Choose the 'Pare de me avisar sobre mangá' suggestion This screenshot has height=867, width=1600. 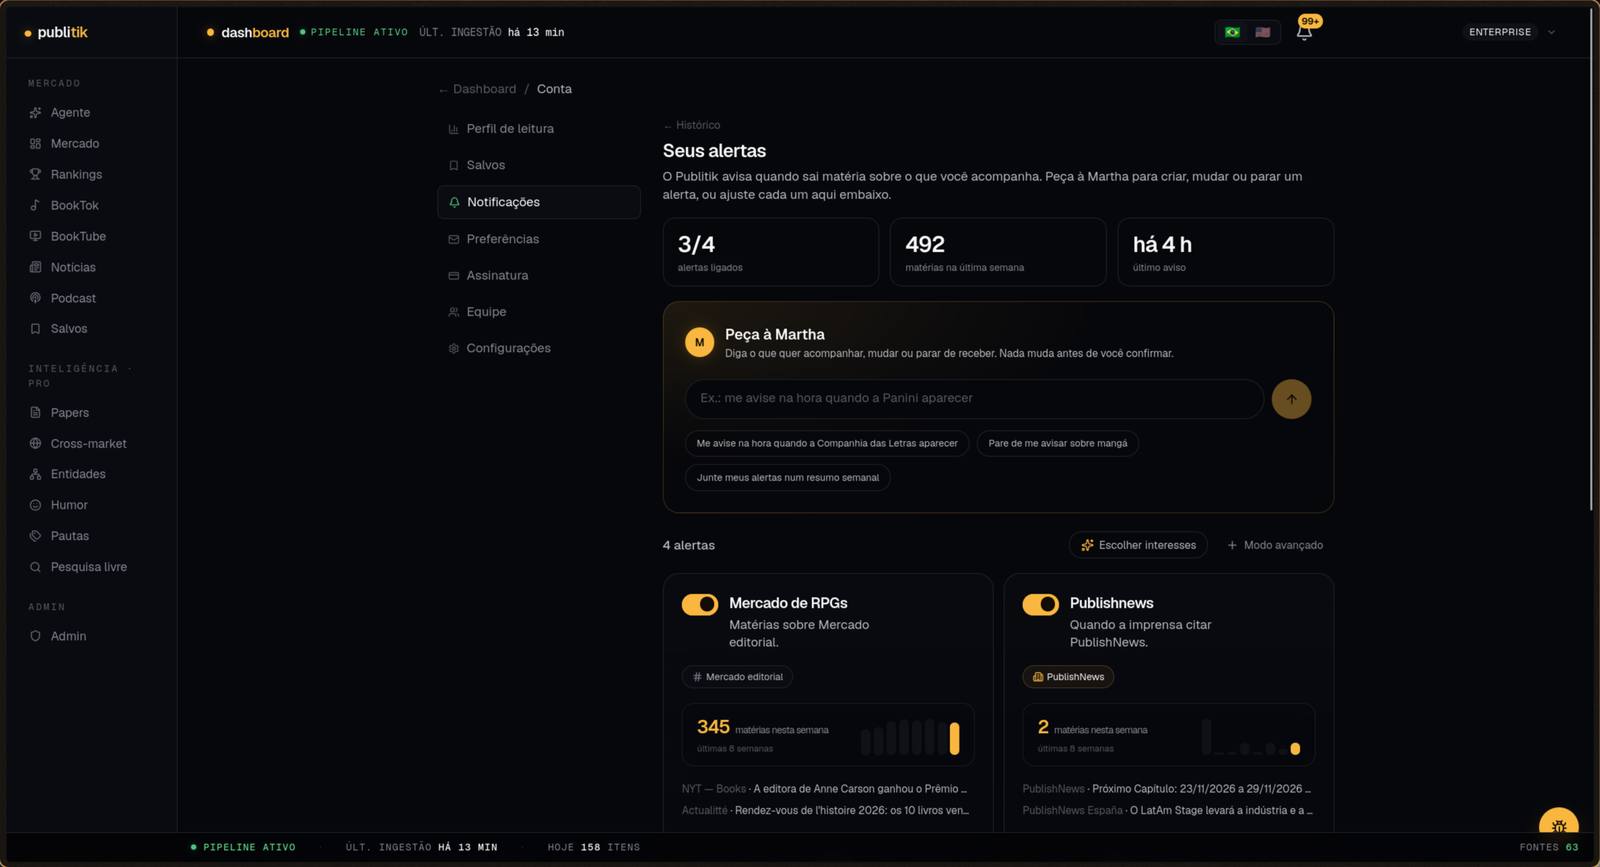pos(1057,443)
